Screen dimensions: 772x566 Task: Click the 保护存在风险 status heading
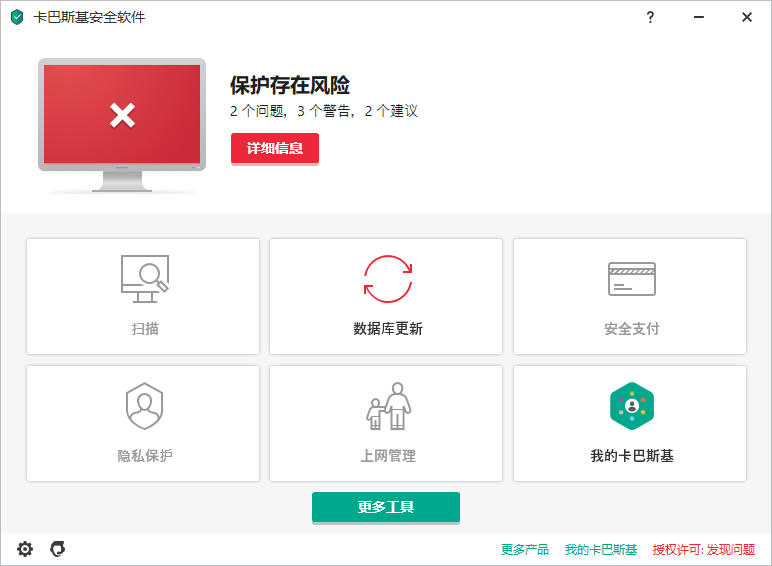pyautogui.click(x=290, y=85)
